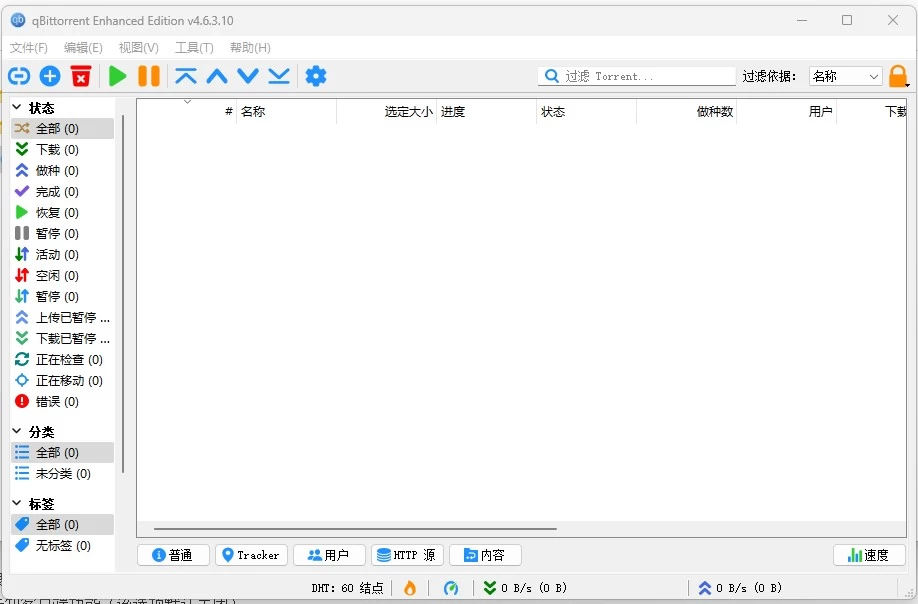Open the add torrent link tool
This screenshot has width=918, height=604.
coord(18,75)
